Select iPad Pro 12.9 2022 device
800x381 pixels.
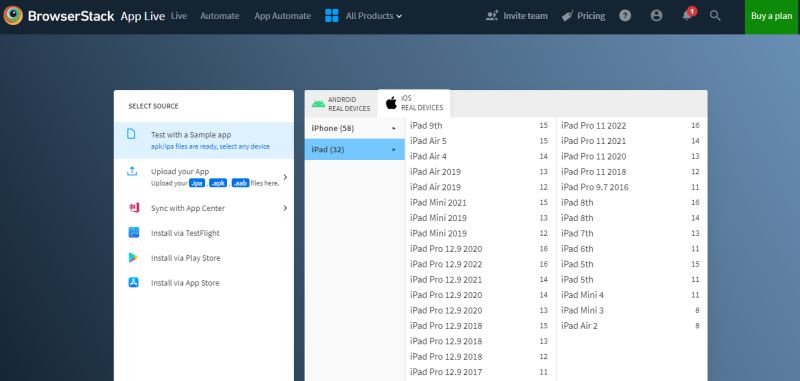pos(479,264)
